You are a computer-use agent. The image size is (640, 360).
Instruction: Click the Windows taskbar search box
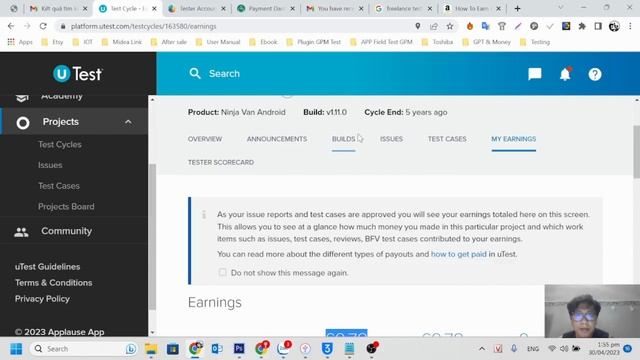pos(84,349)
